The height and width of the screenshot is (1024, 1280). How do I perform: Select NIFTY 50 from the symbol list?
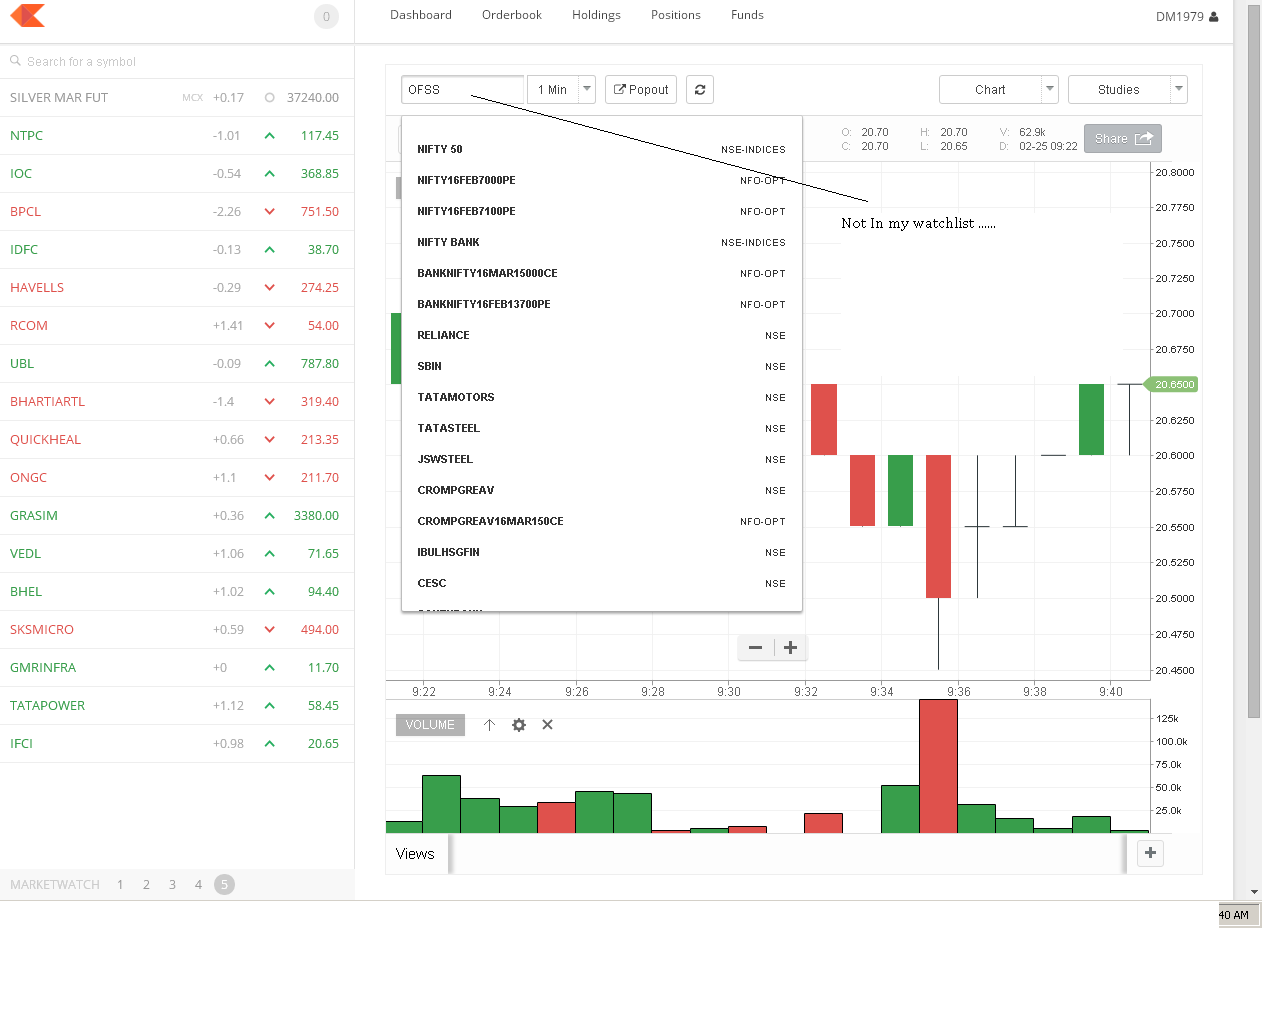click(601, 150)
